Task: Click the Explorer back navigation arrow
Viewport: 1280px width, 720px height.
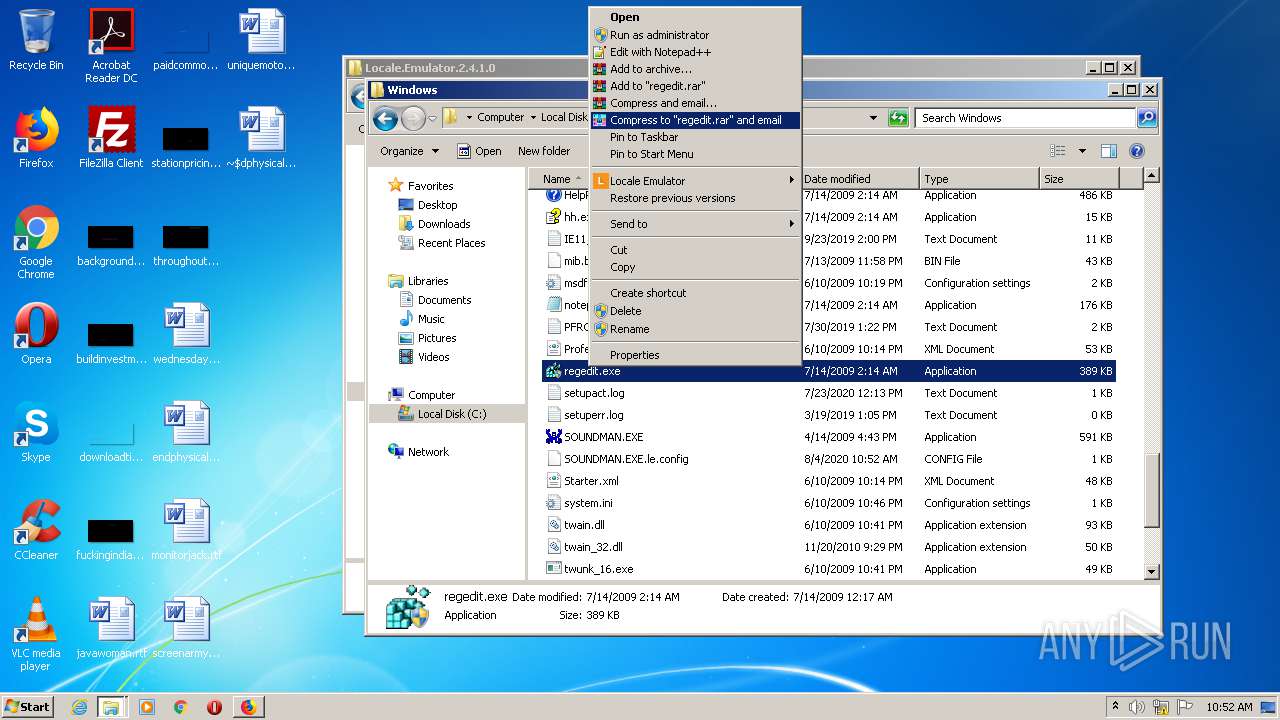Action: [385, 119]
